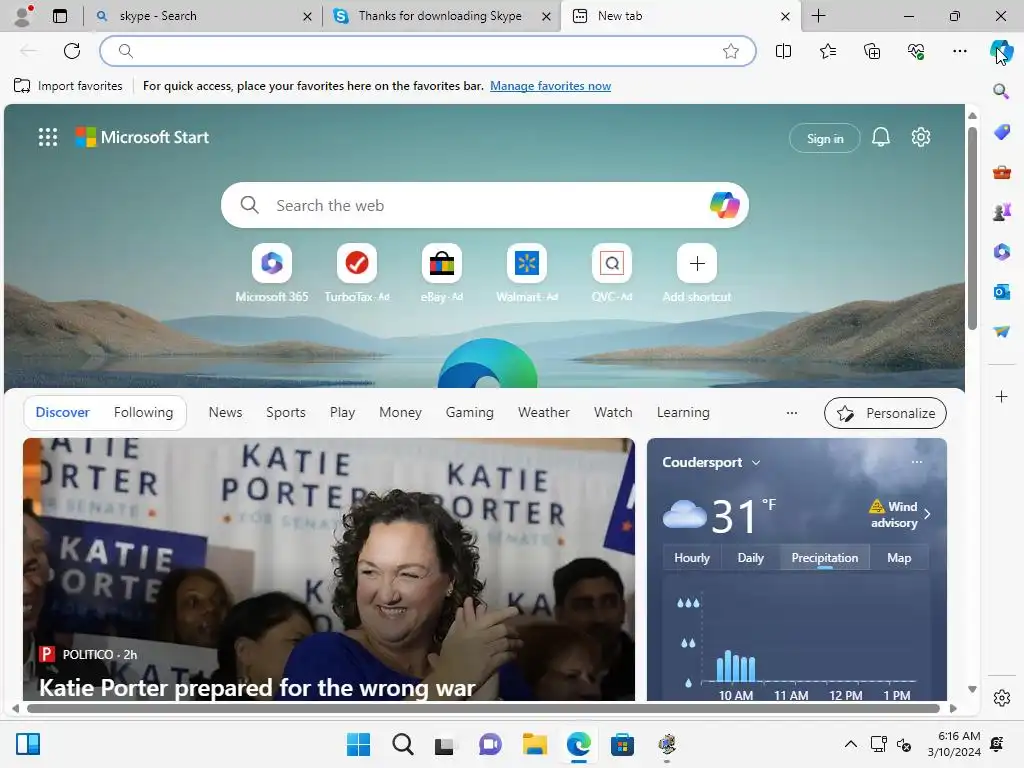The width and height of the screenshot is (1024, 768).
Task: Open the Learning category
Action: click(683, 413)
